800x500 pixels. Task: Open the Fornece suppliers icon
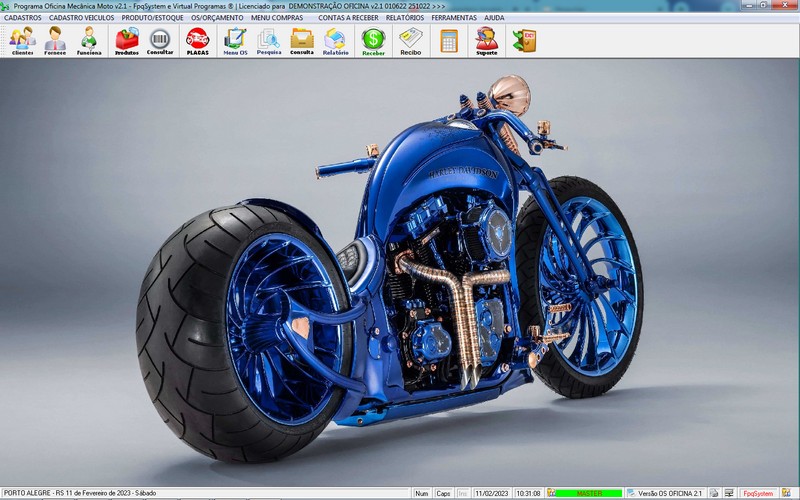pos(55,41)
